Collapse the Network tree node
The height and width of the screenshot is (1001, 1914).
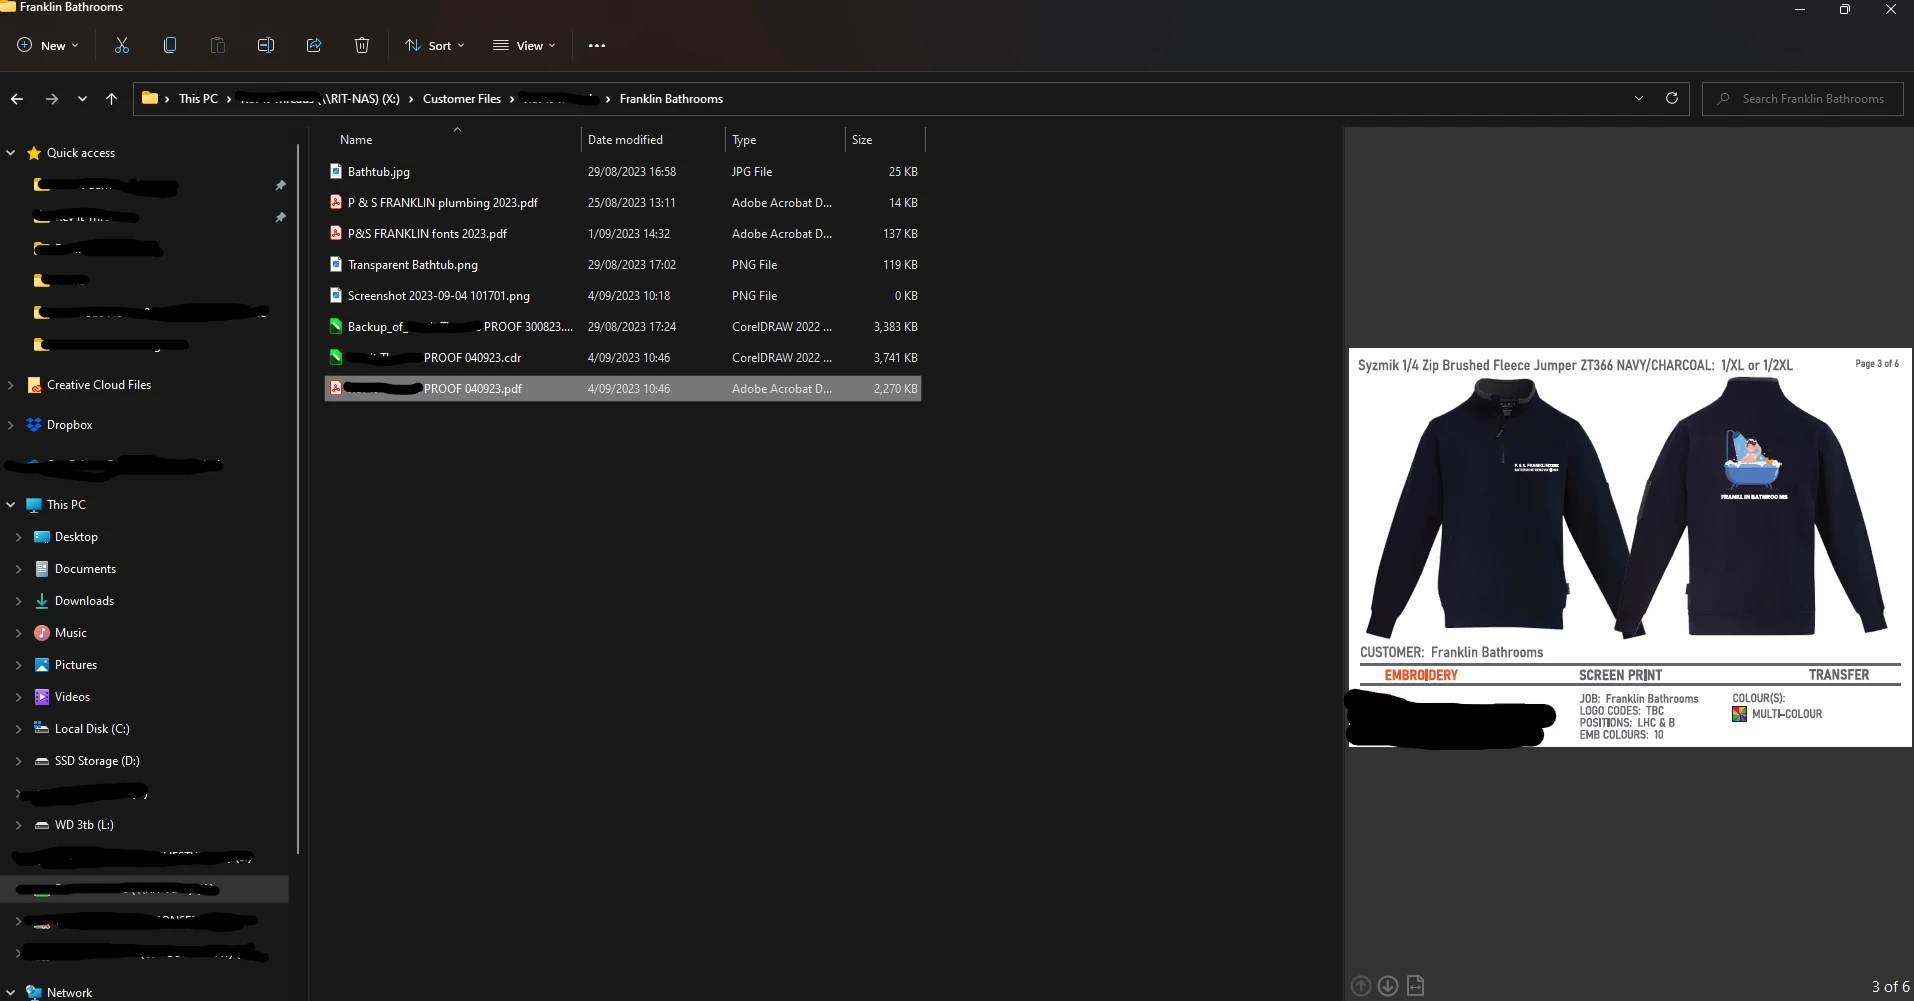11,992
